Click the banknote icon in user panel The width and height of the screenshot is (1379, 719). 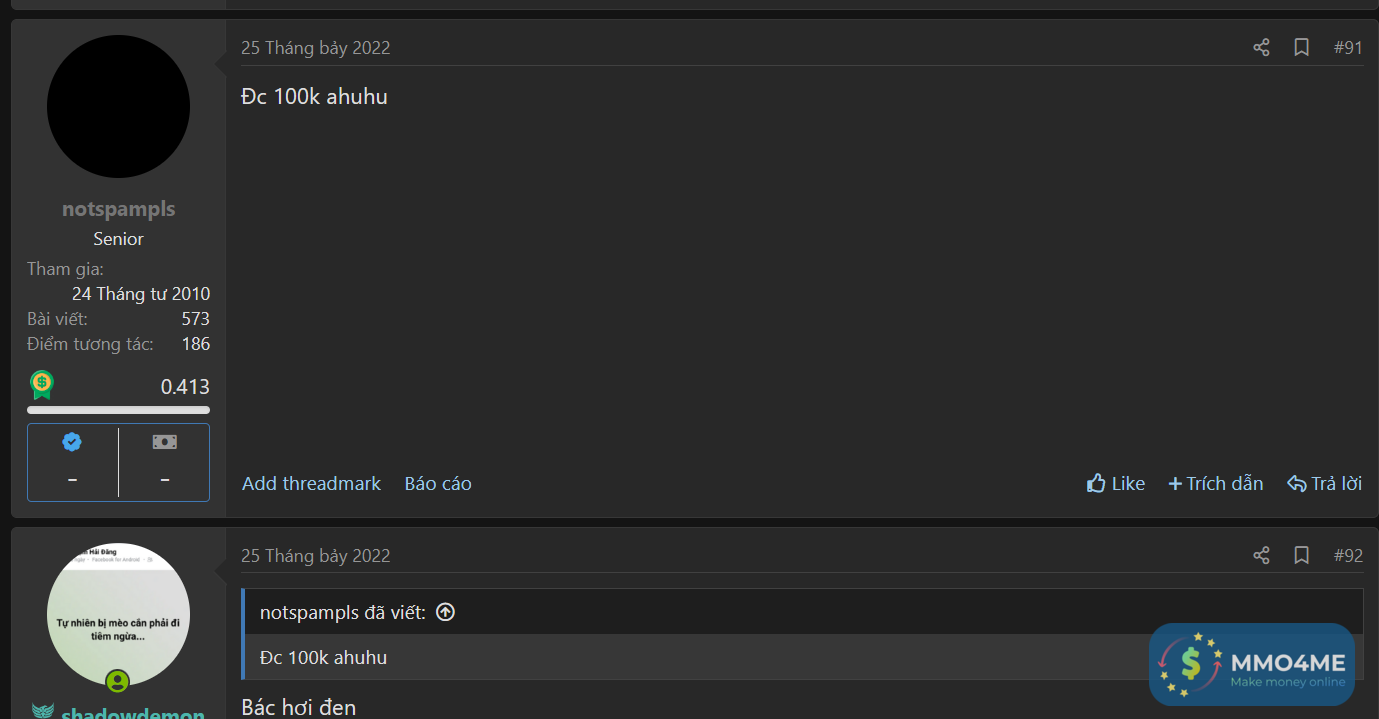pos(165,442)
